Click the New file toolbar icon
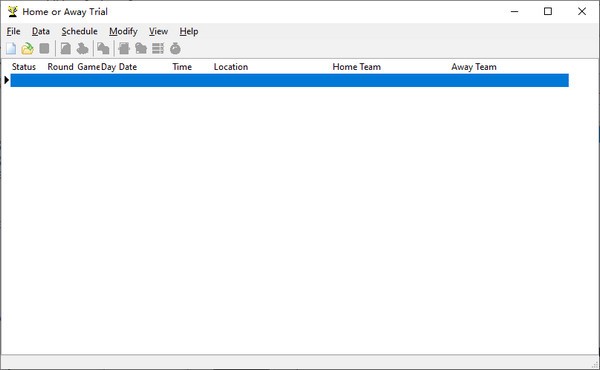This screenshot has height=370, width=600. click(11, 49)
